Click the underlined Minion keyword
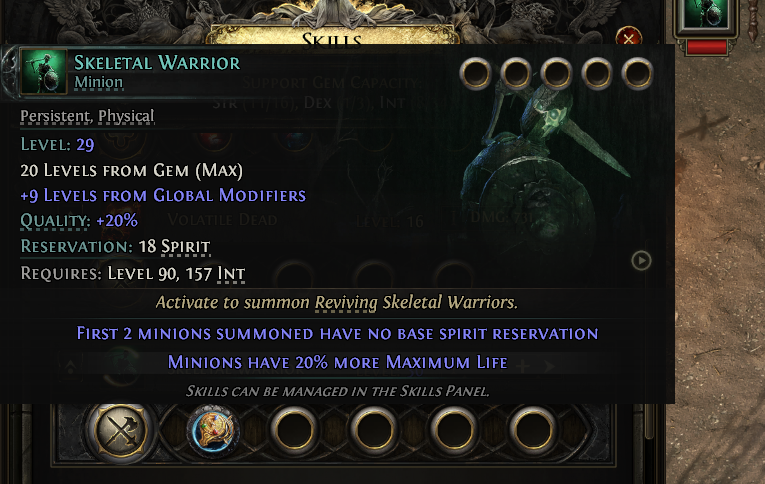The height and width of the screenshot is (484, 765). [x=99, y=82]
